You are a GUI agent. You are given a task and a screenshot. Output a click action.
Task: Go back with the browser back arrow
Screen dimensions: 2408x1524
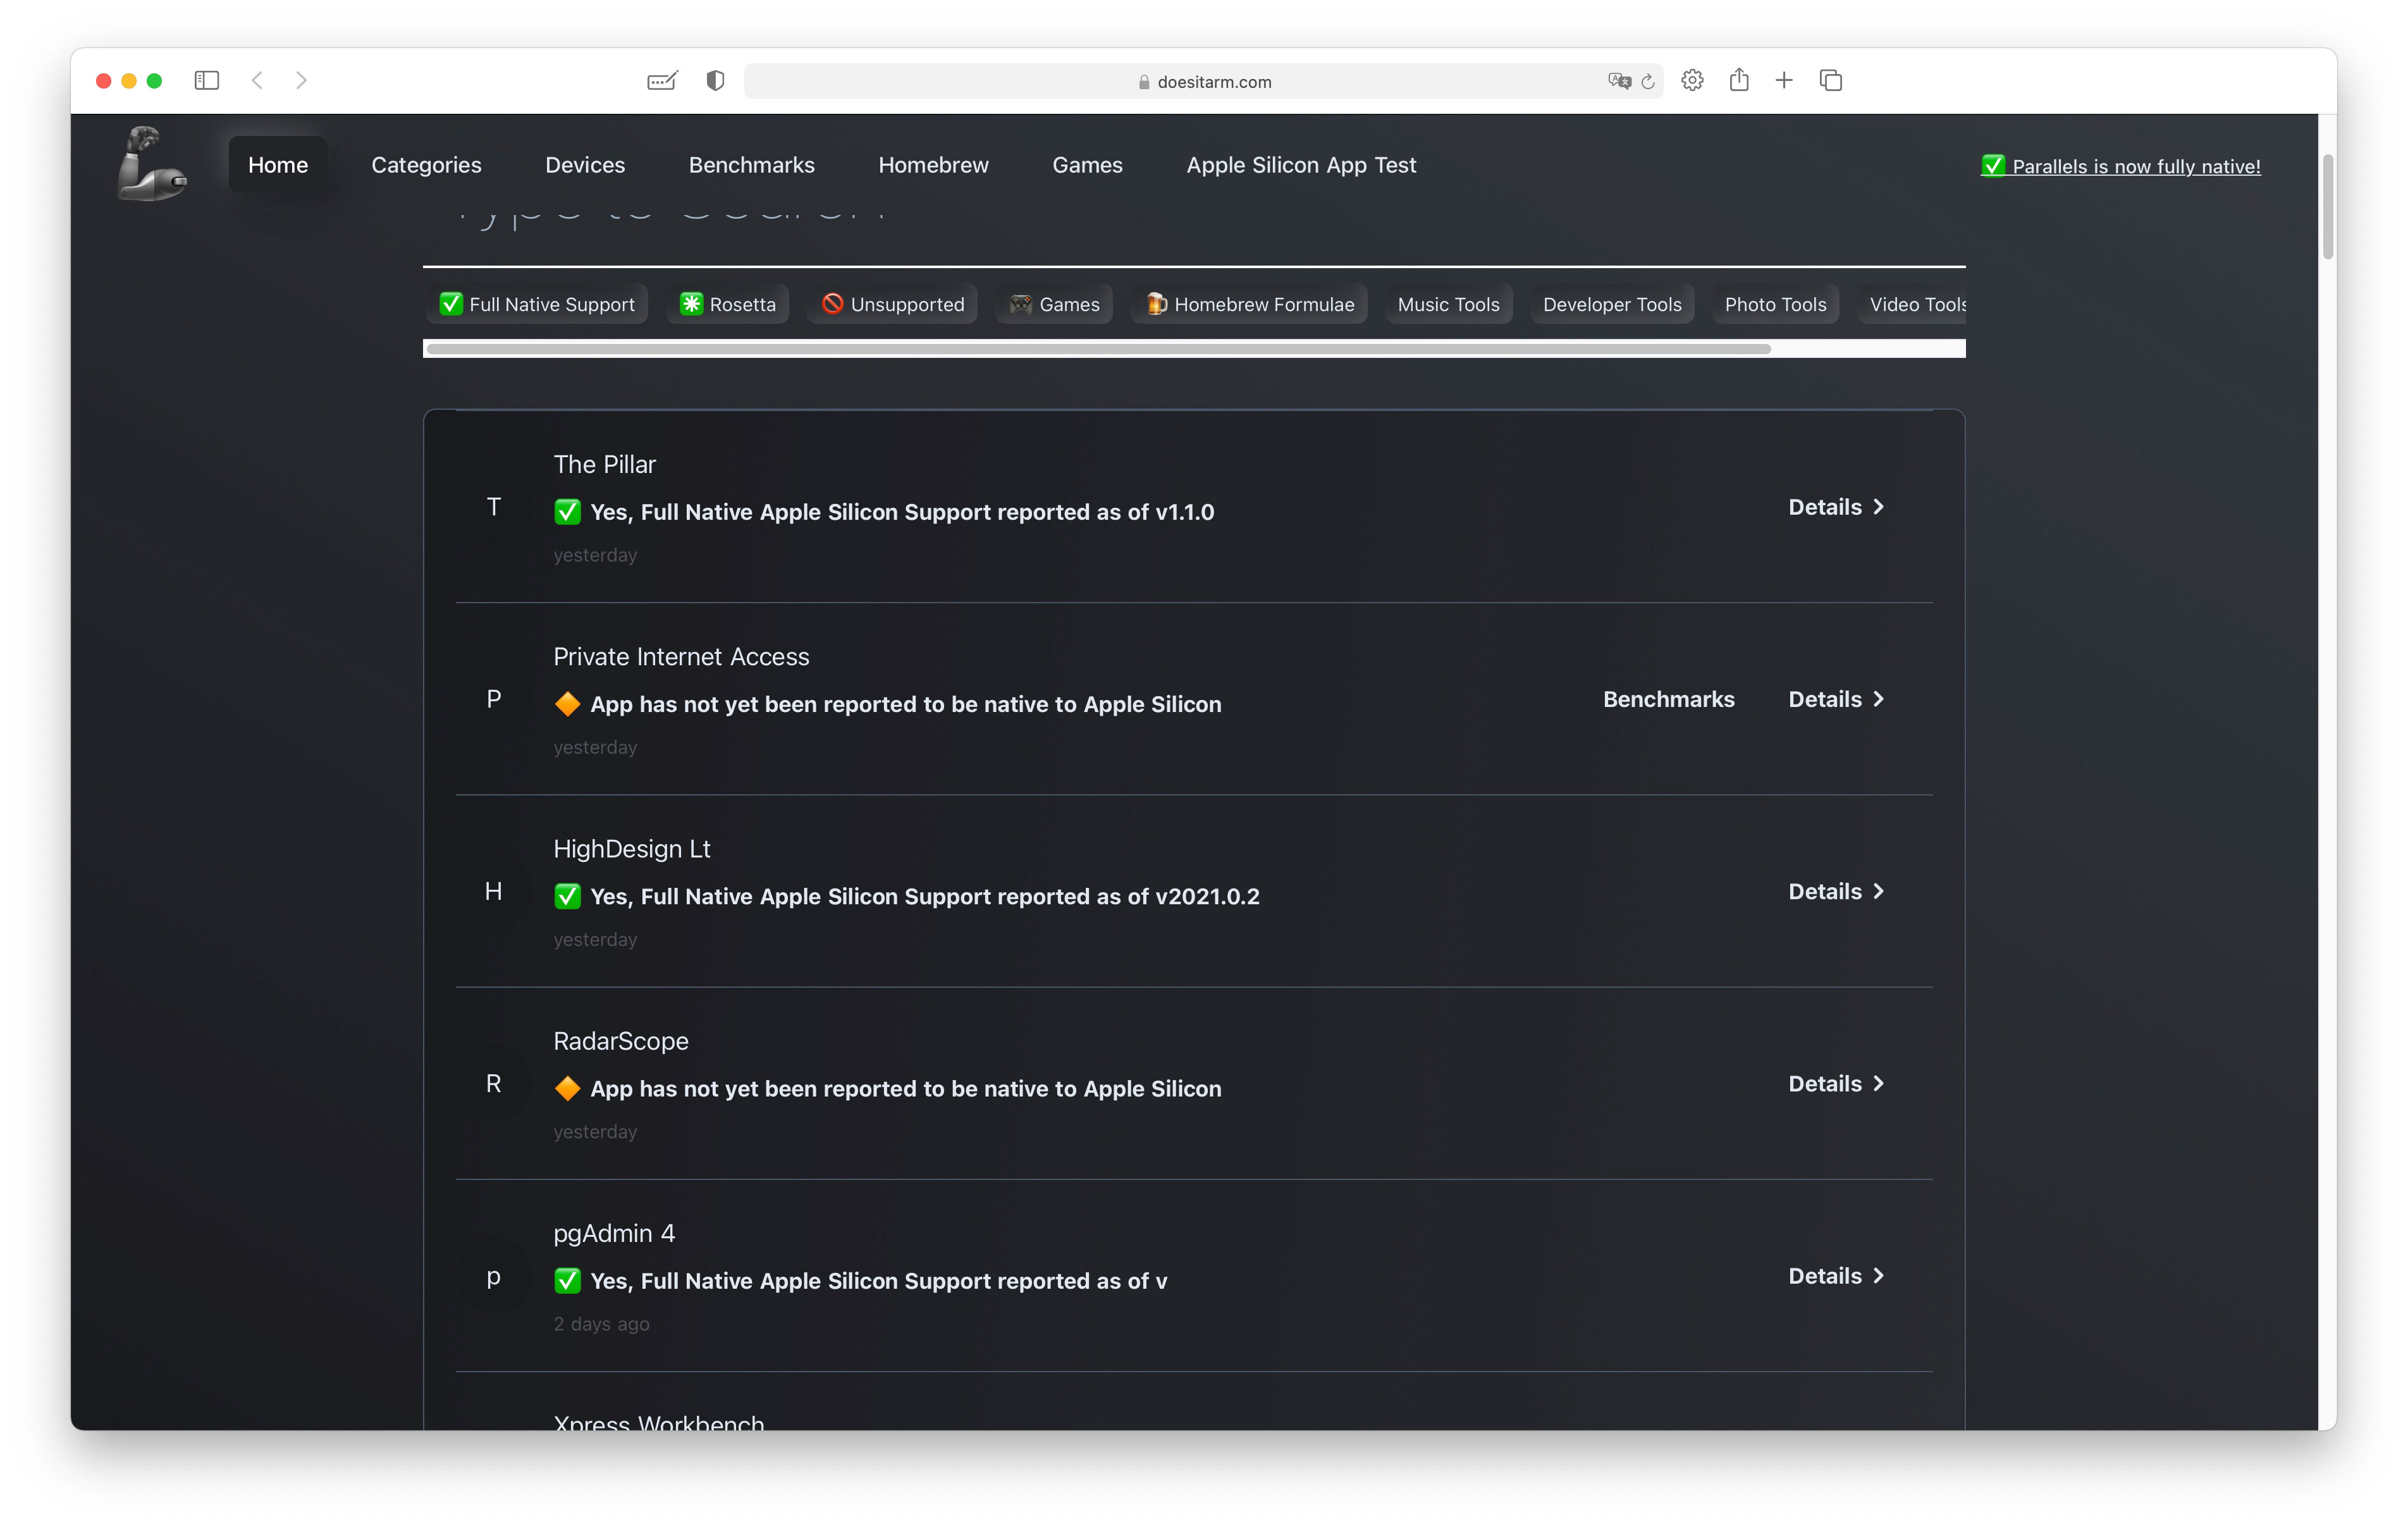coord(257,80)
